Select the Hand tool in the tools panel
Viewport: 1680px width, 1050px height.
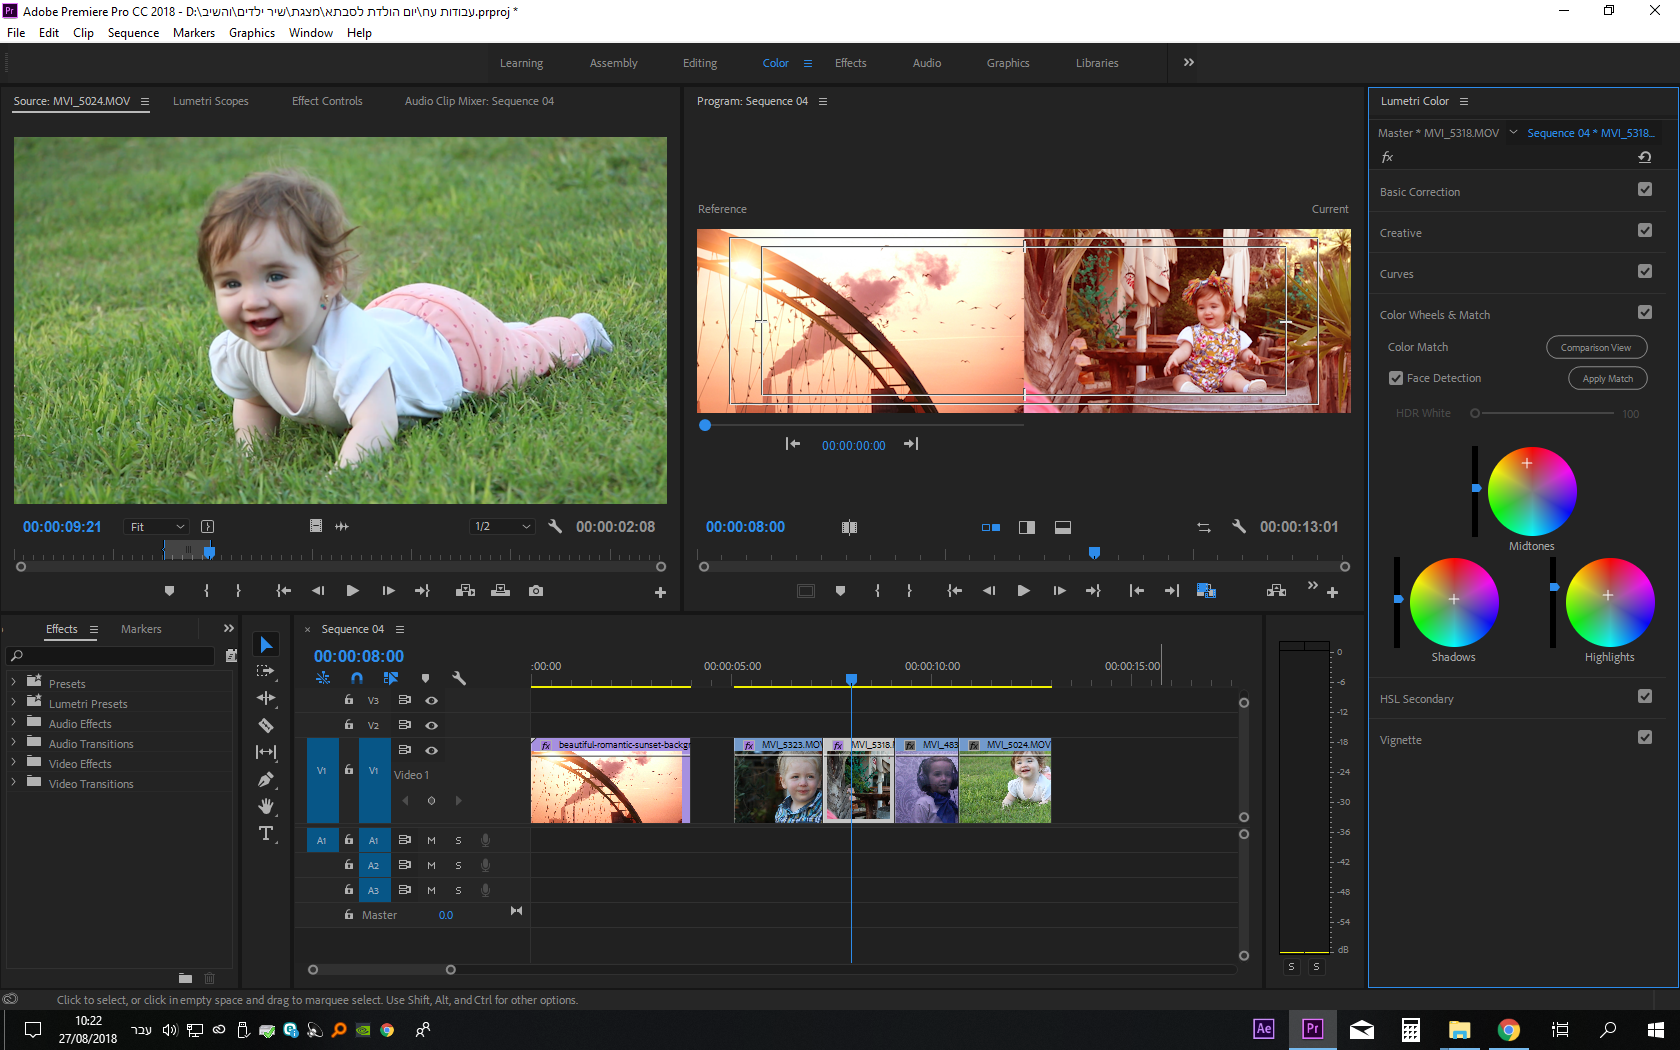pyautogui.click(x=266, y=806)
